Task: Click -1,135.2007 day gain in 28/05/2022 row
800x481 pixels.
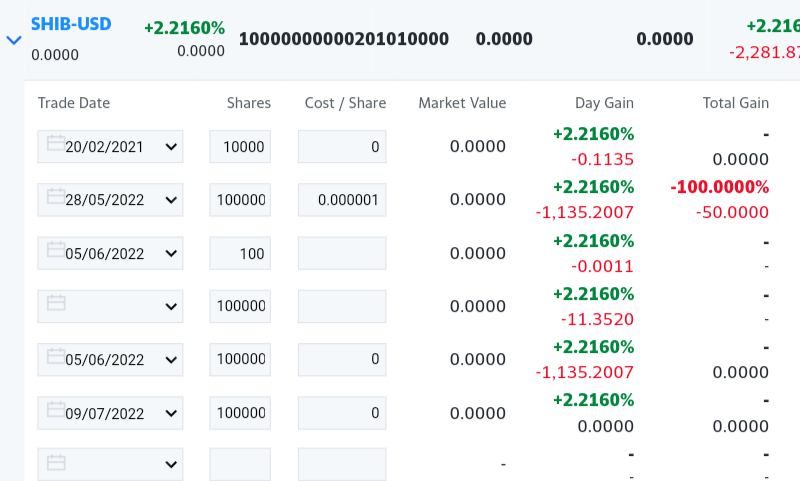Action: point(585,212)
